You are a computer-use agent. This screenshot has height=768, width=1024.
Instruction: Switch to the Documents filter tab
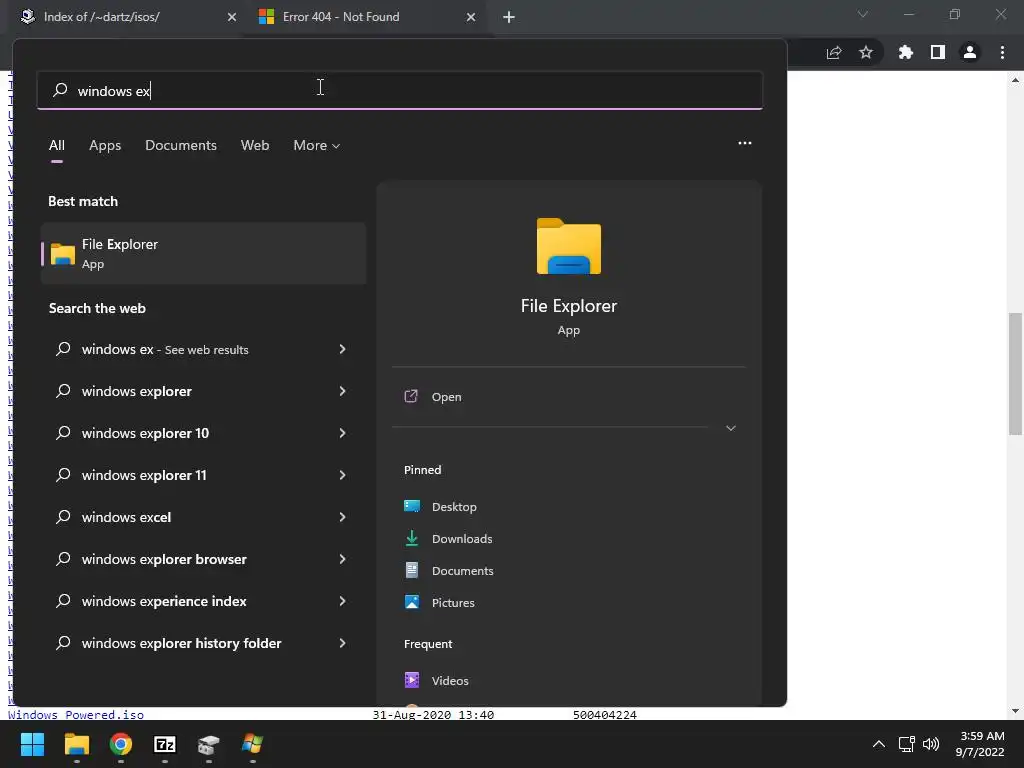pos(181,146)
